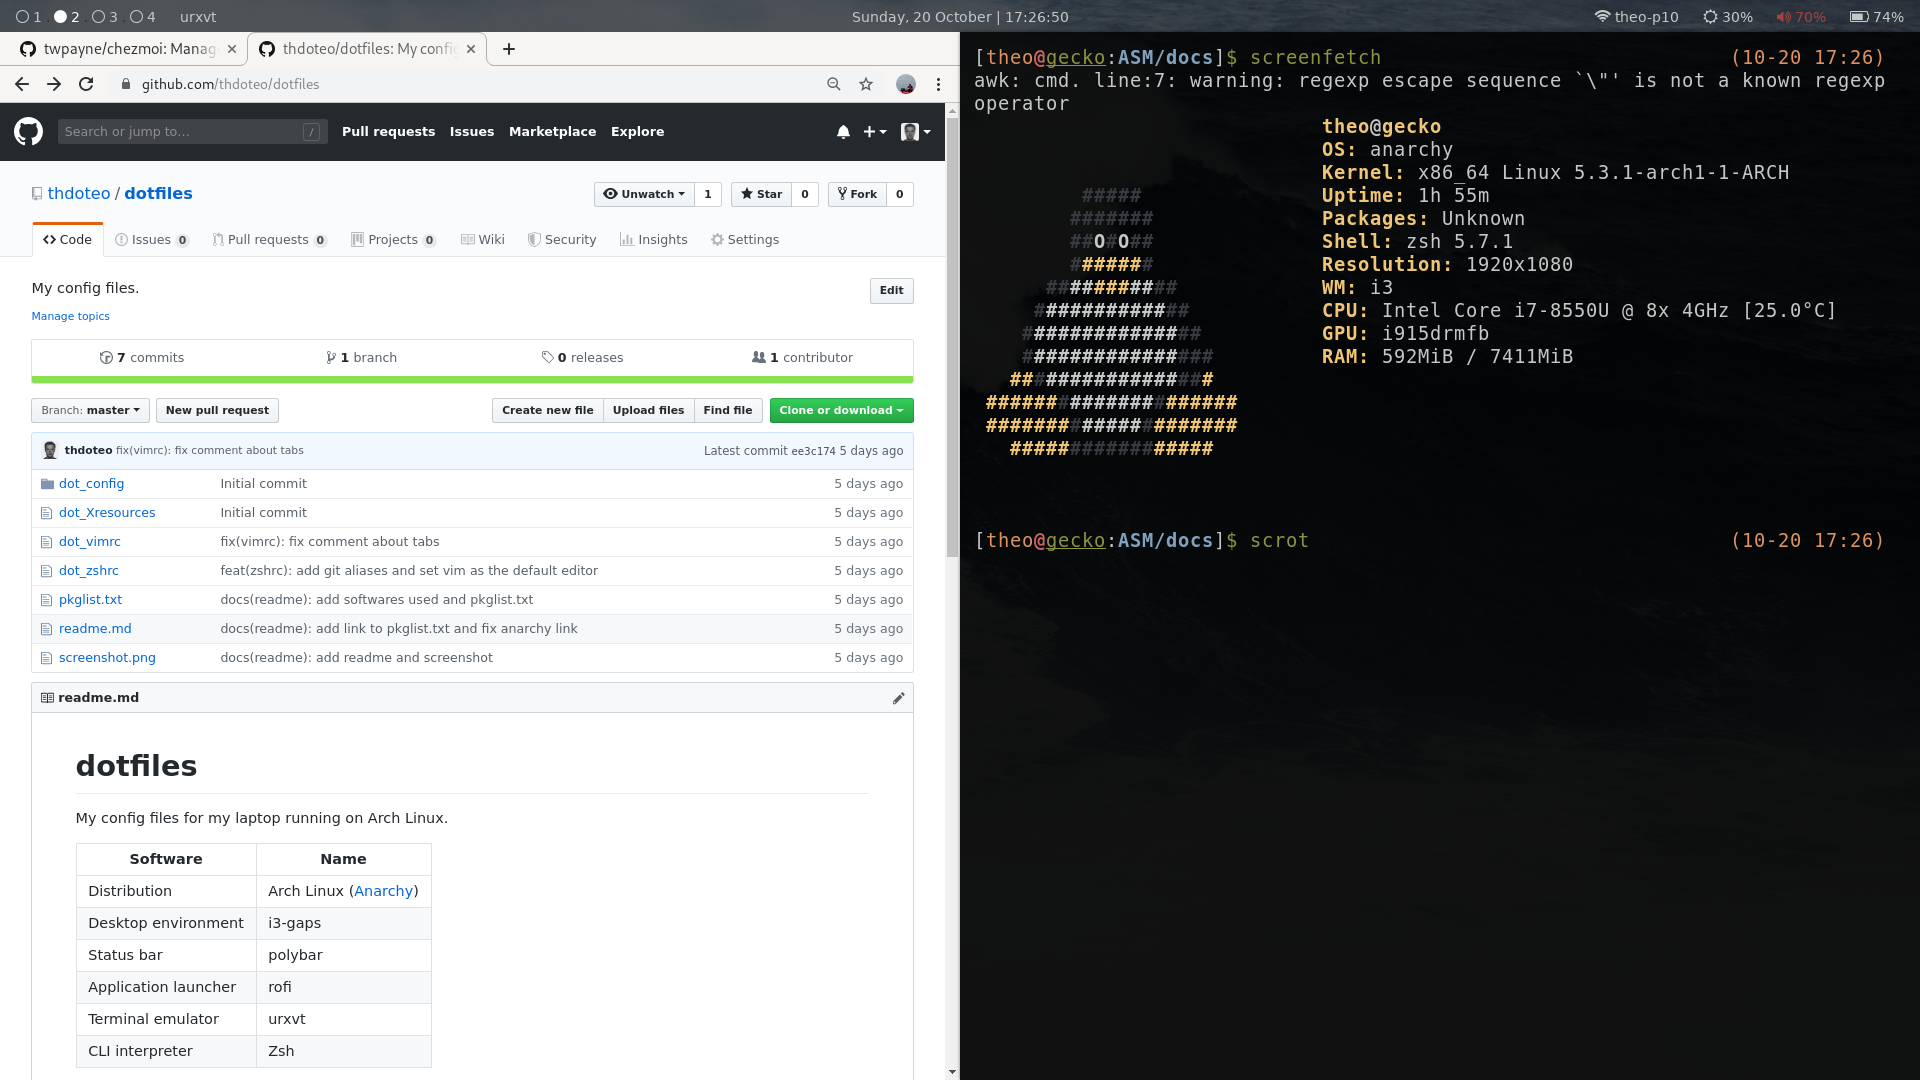Switch to workspace 1 in the i3 bar
1920x1080 pixels.
tap(28, 17)
